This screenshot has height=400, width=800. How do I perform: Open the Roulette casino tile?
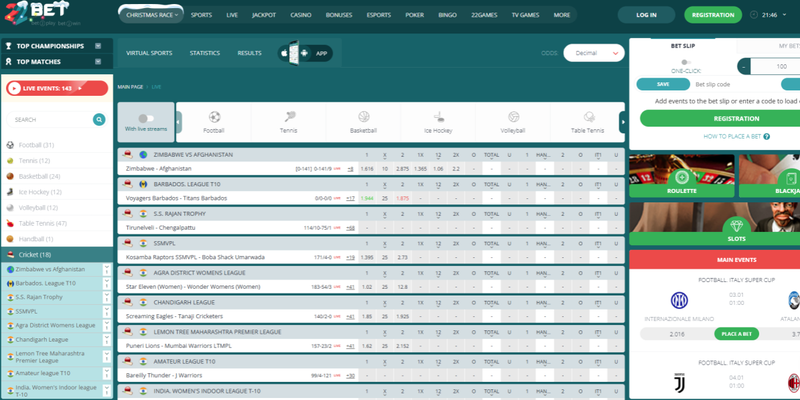pos(682,176)
